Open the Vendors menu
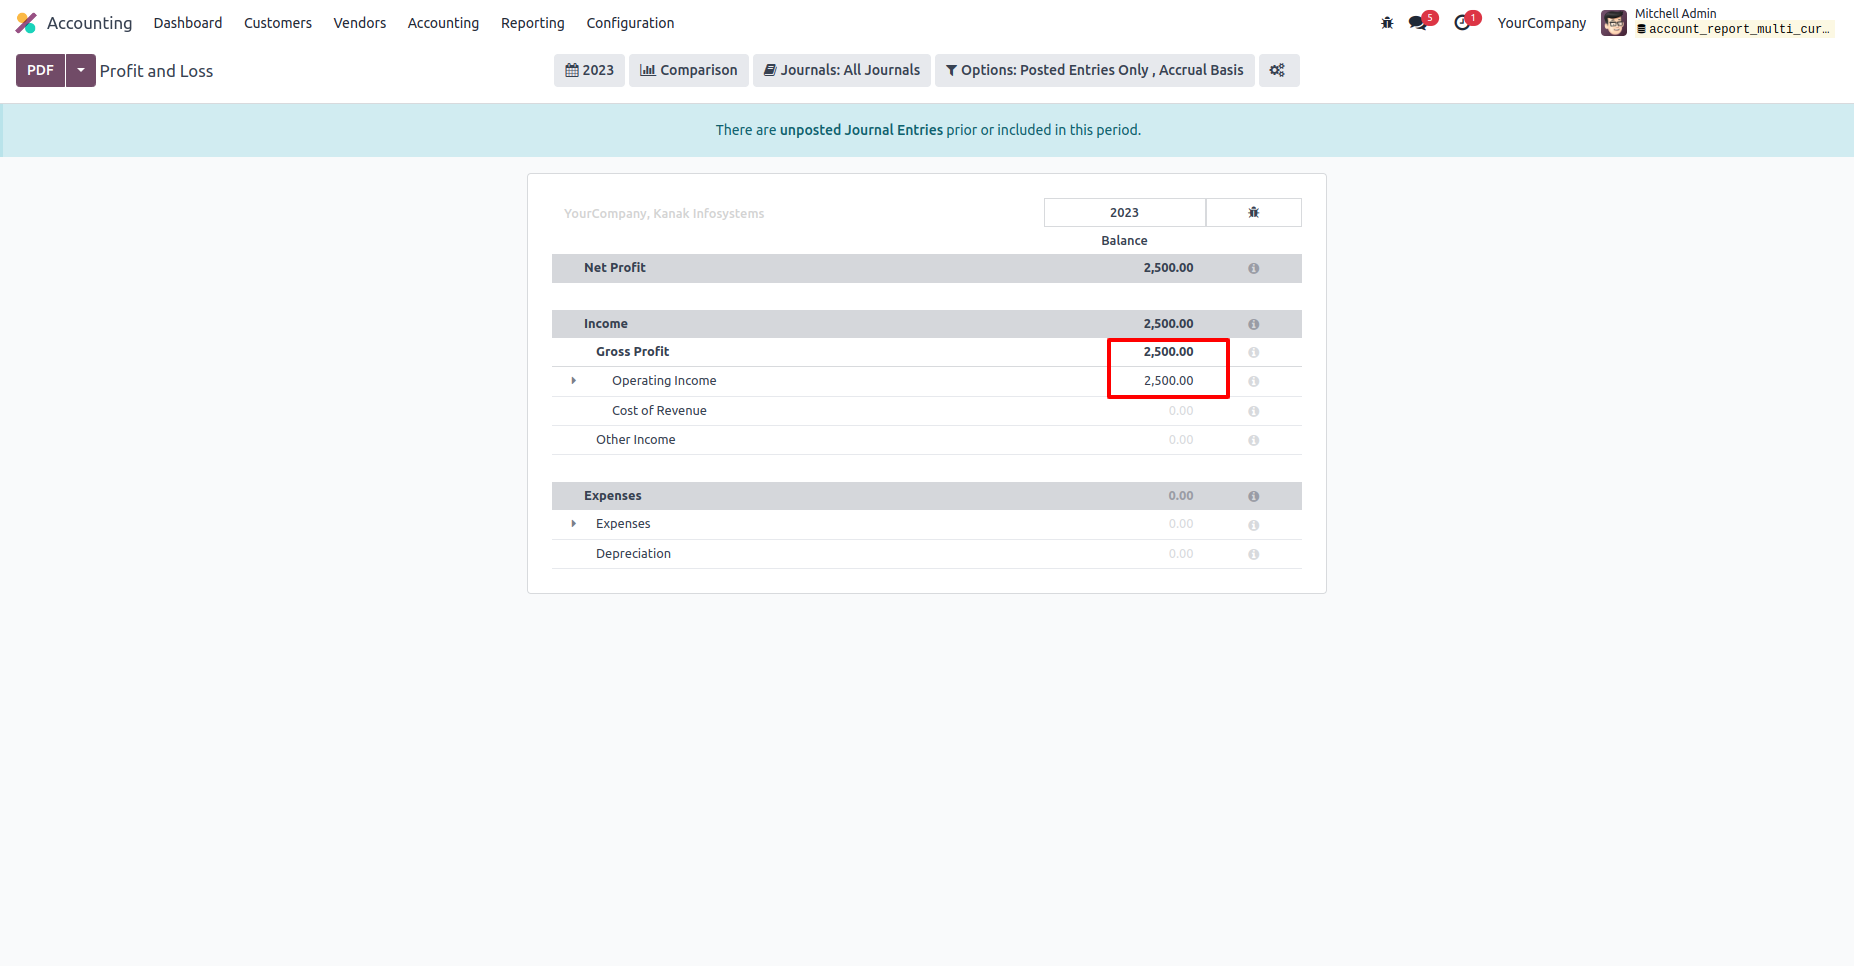 tap(360, 23)
